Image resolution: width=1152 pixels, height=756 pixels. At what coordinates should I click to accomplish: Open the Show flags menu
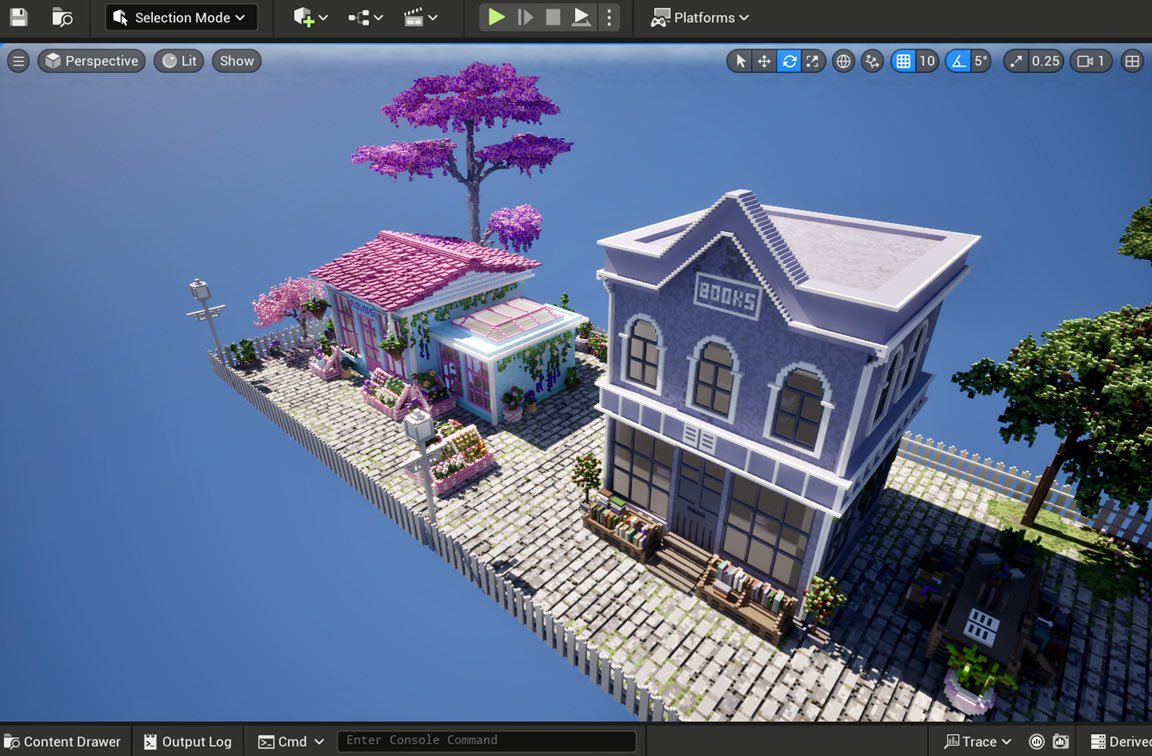tap(237, 61)
